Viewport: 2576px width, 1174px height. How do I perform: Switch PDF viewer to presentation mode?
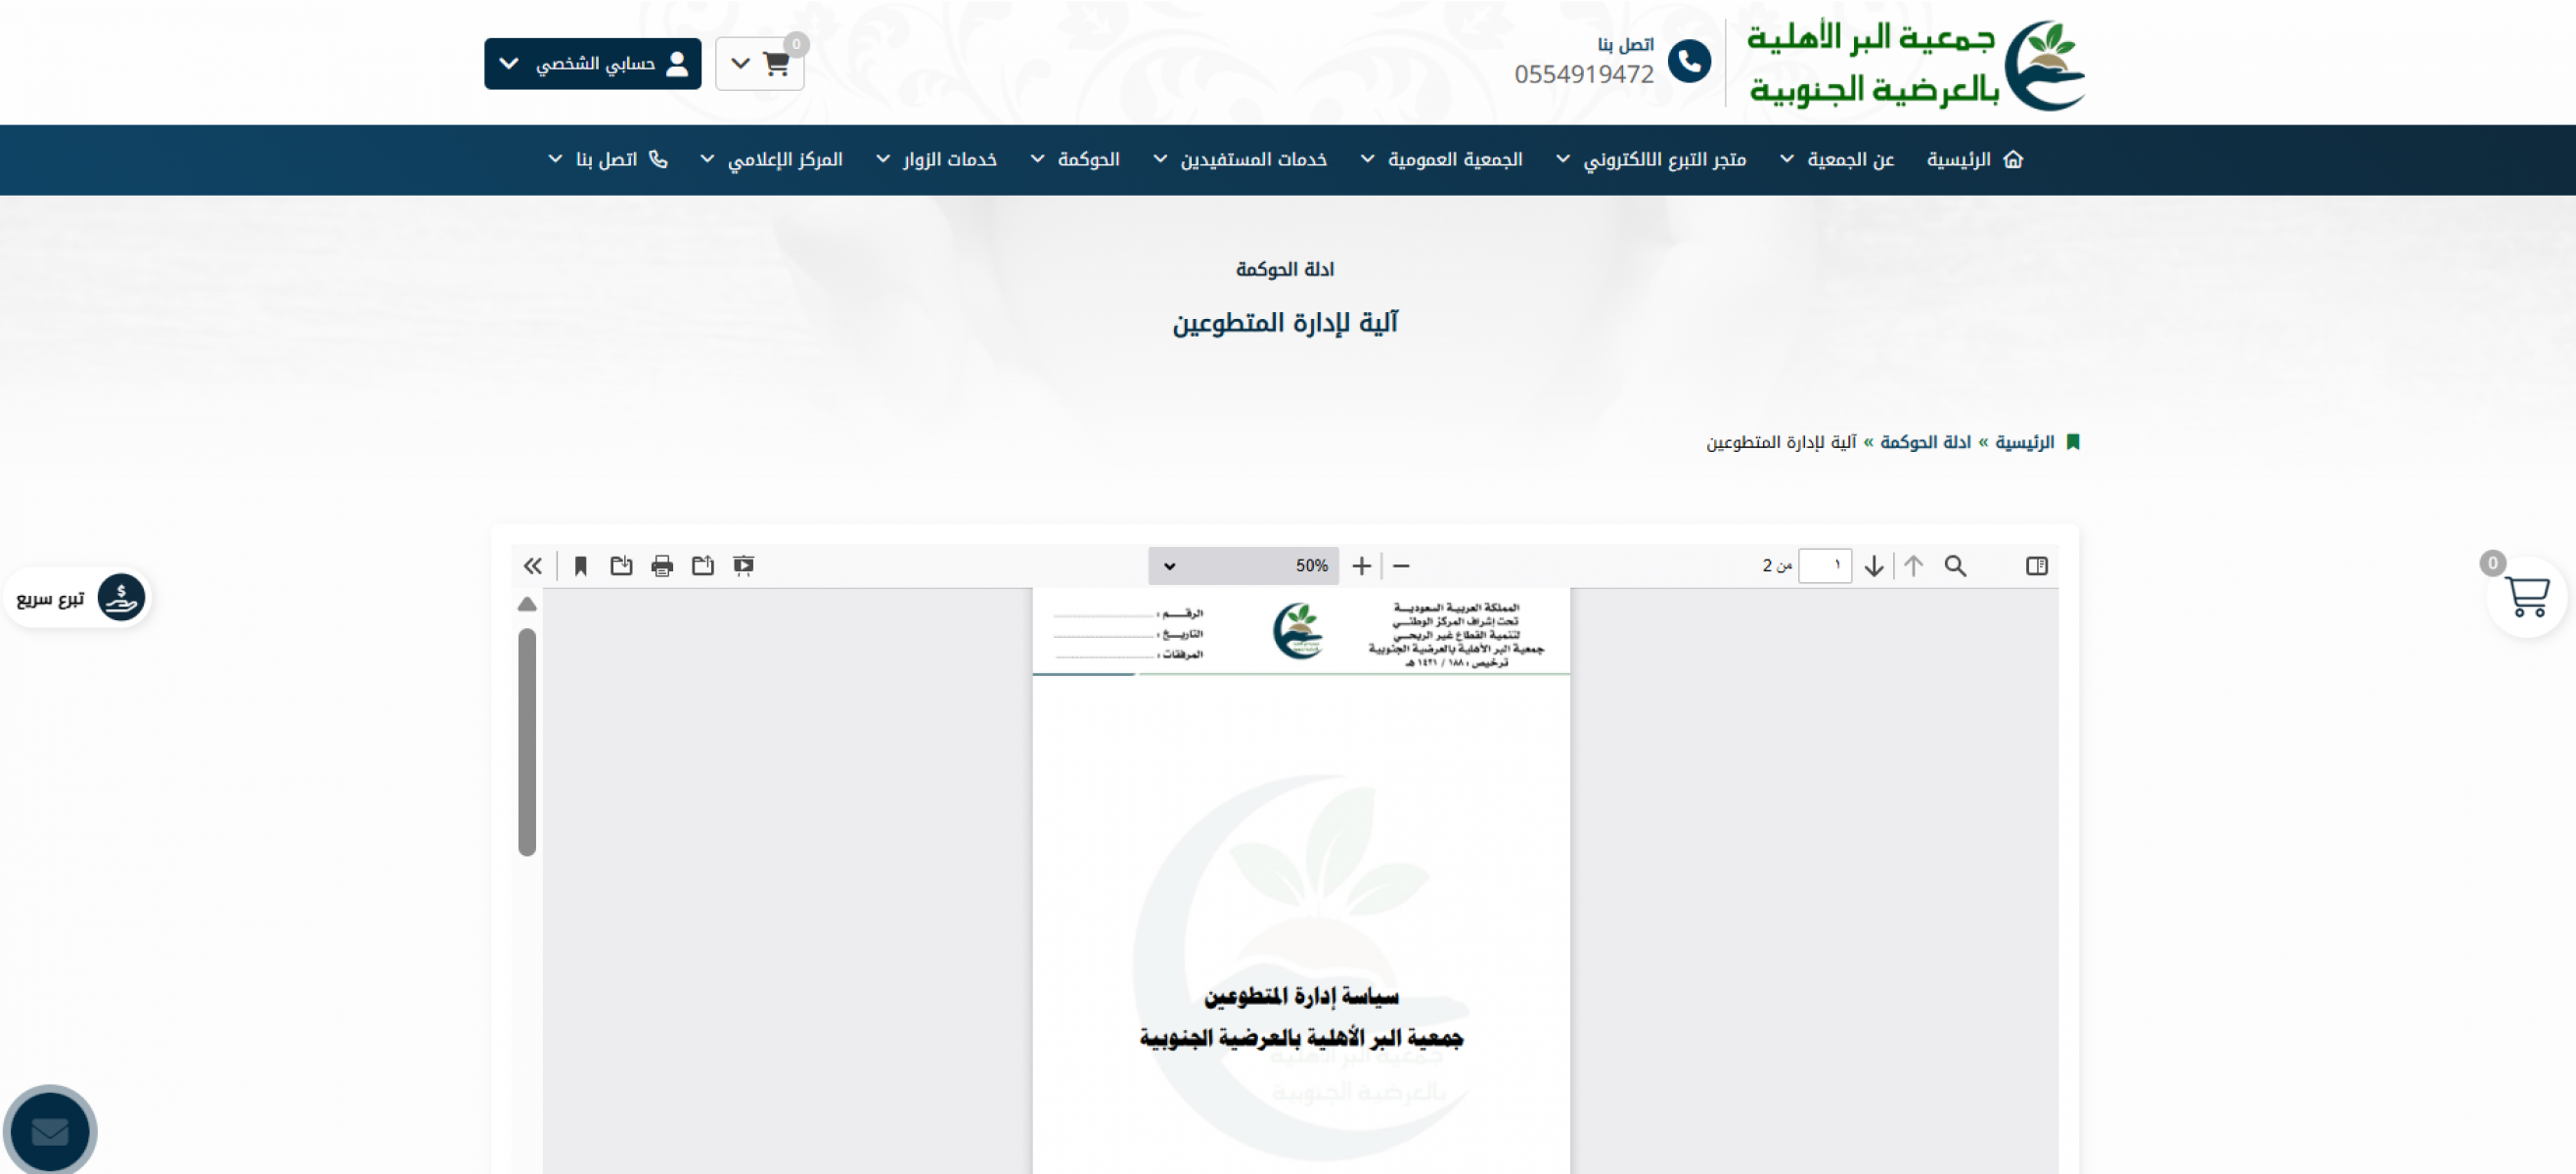744,566
